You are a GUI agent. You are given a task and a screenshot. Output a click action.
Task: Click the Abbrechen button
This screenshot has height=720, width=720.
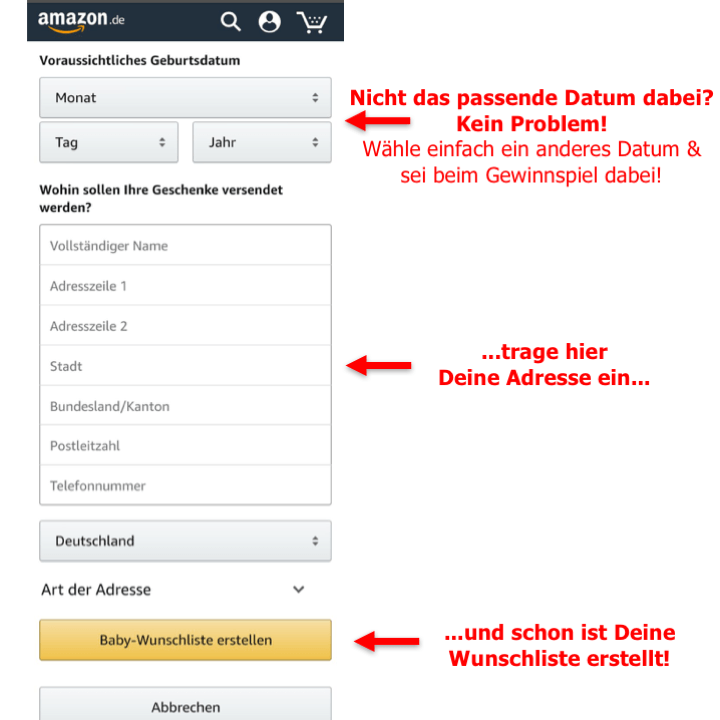(x=186, y=705)
